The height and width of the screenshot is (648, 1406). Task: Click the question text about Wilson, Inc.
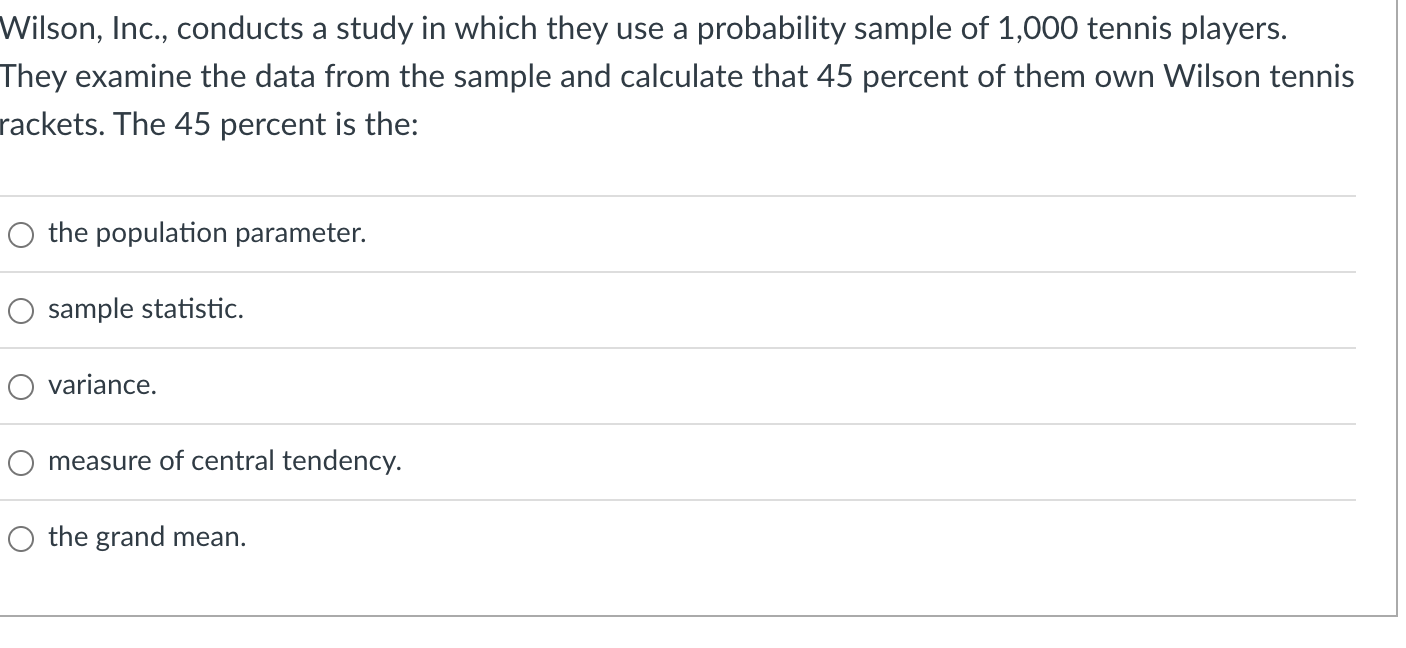click(x=600, y=75)
